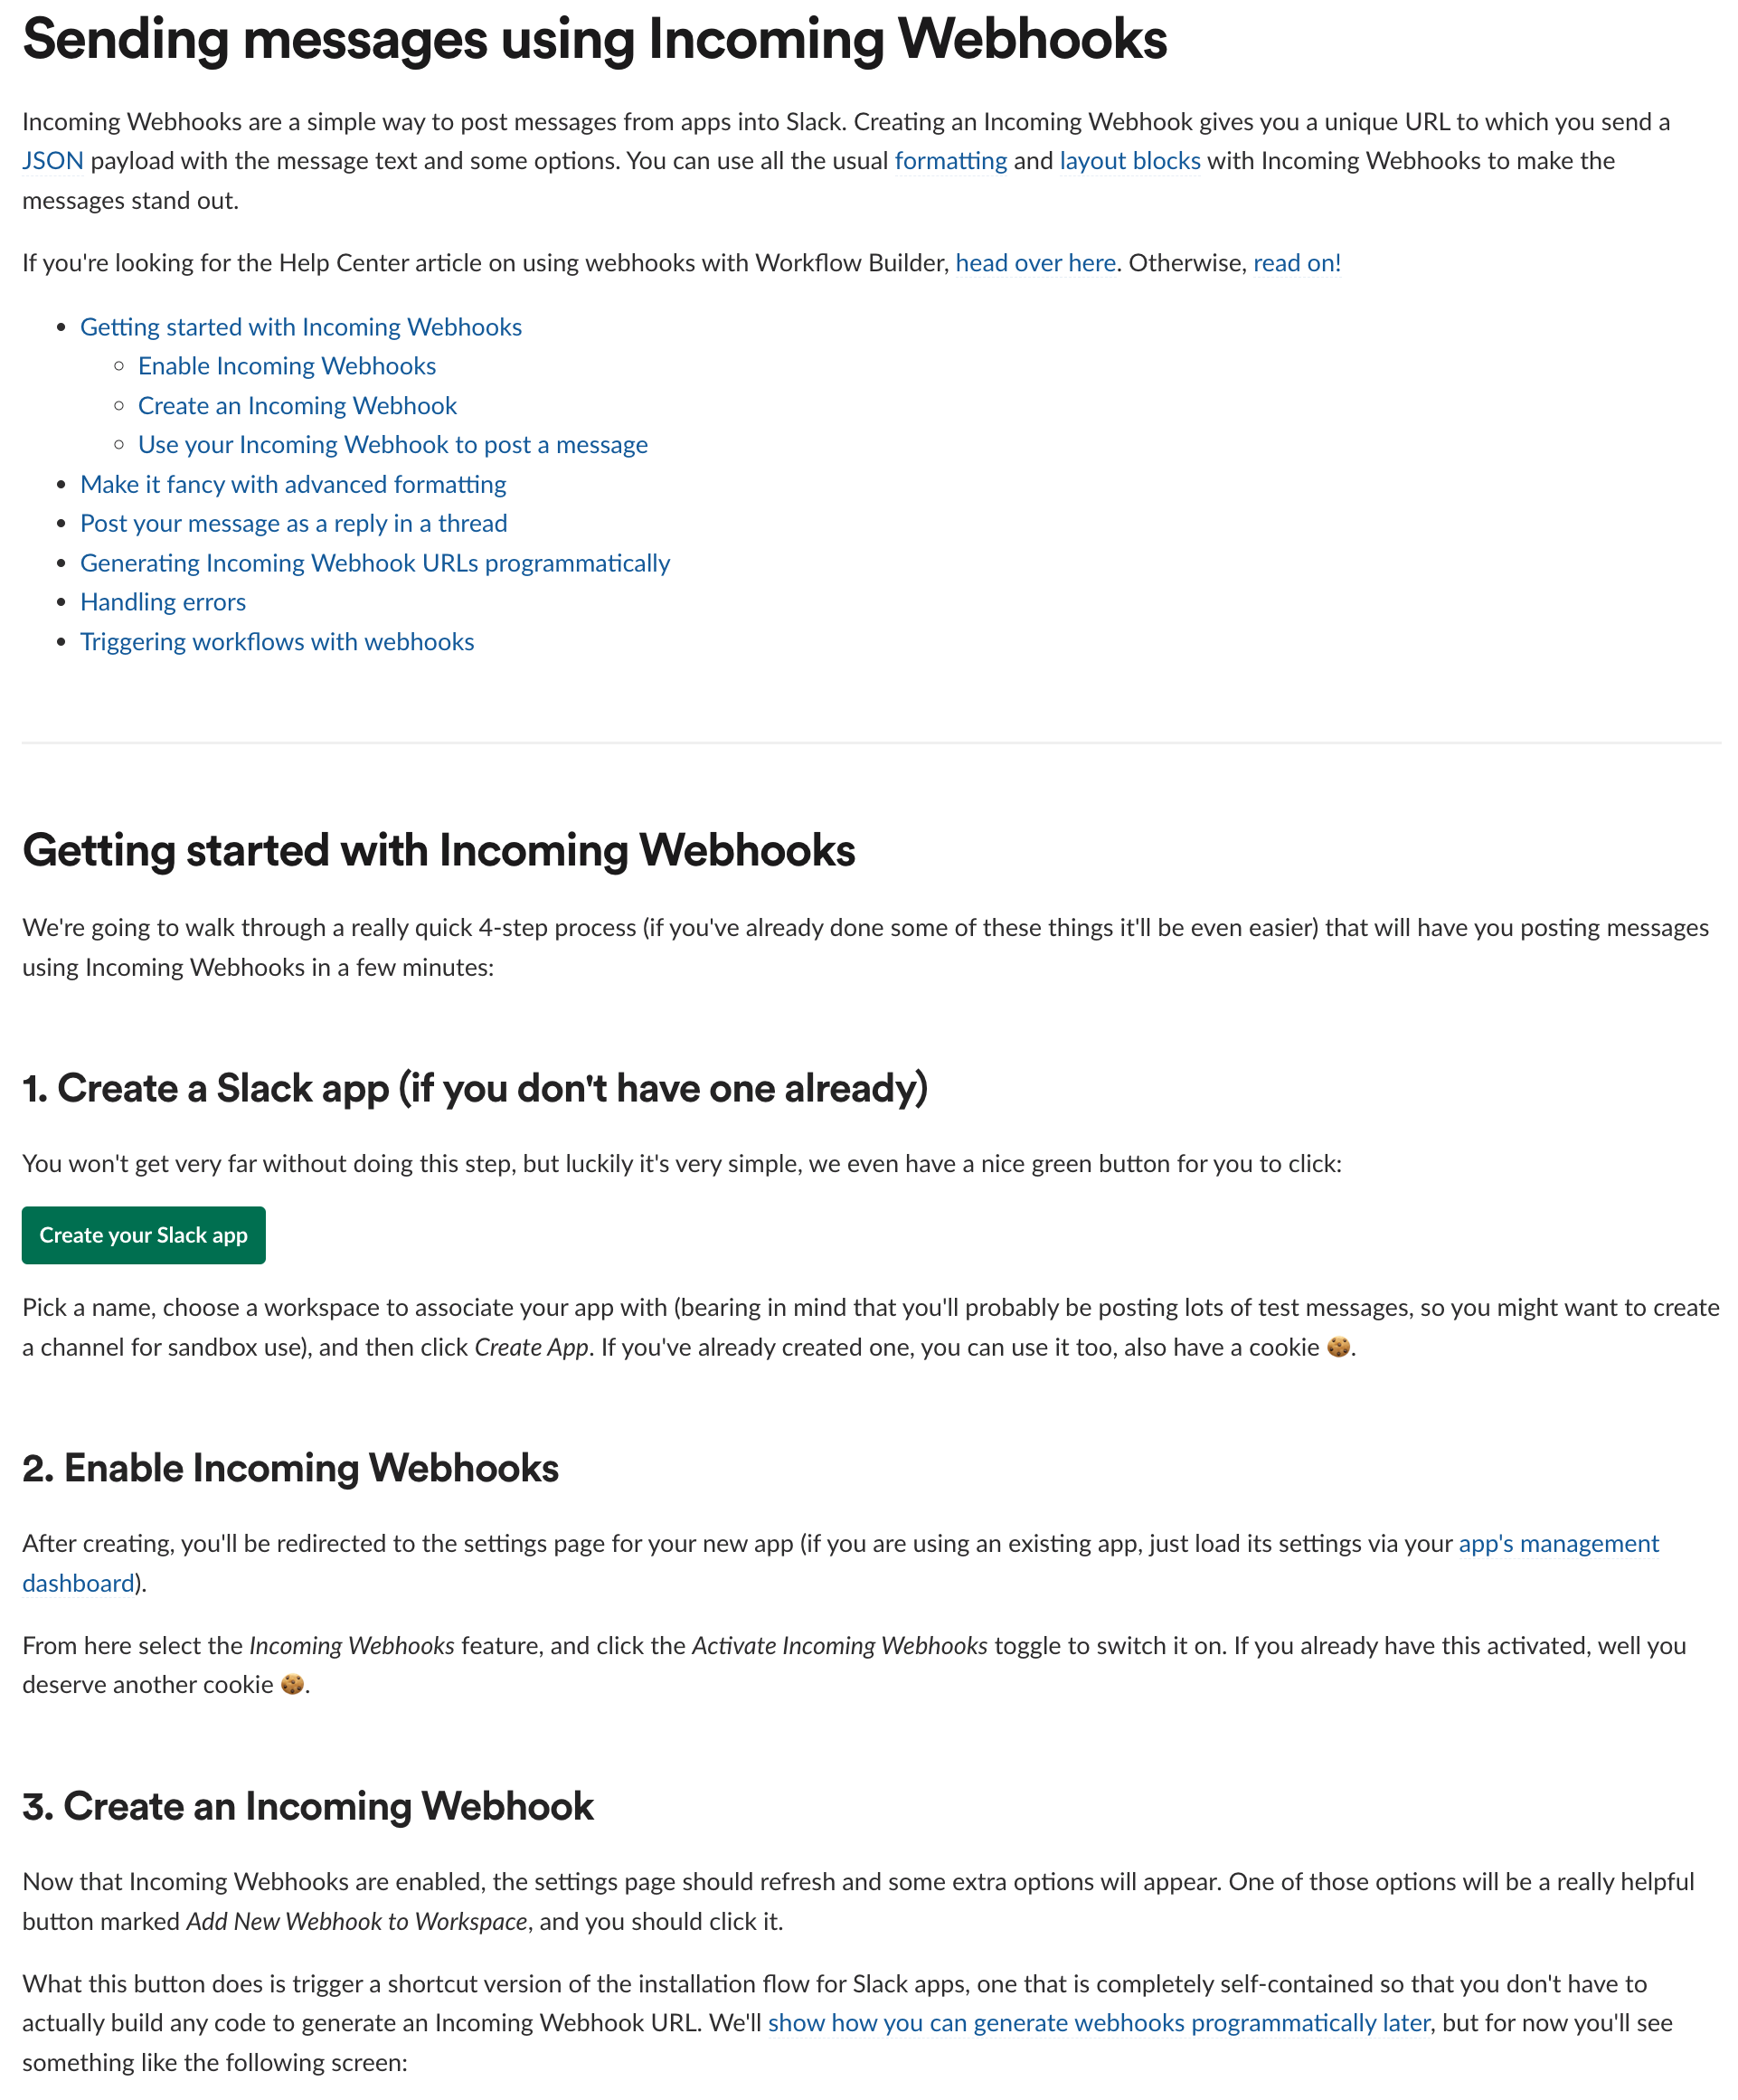This screenshot has width=1738, height=2100.
Task: Navigate to Triggering workflows with webhooks
Action: tap(278, 640)
